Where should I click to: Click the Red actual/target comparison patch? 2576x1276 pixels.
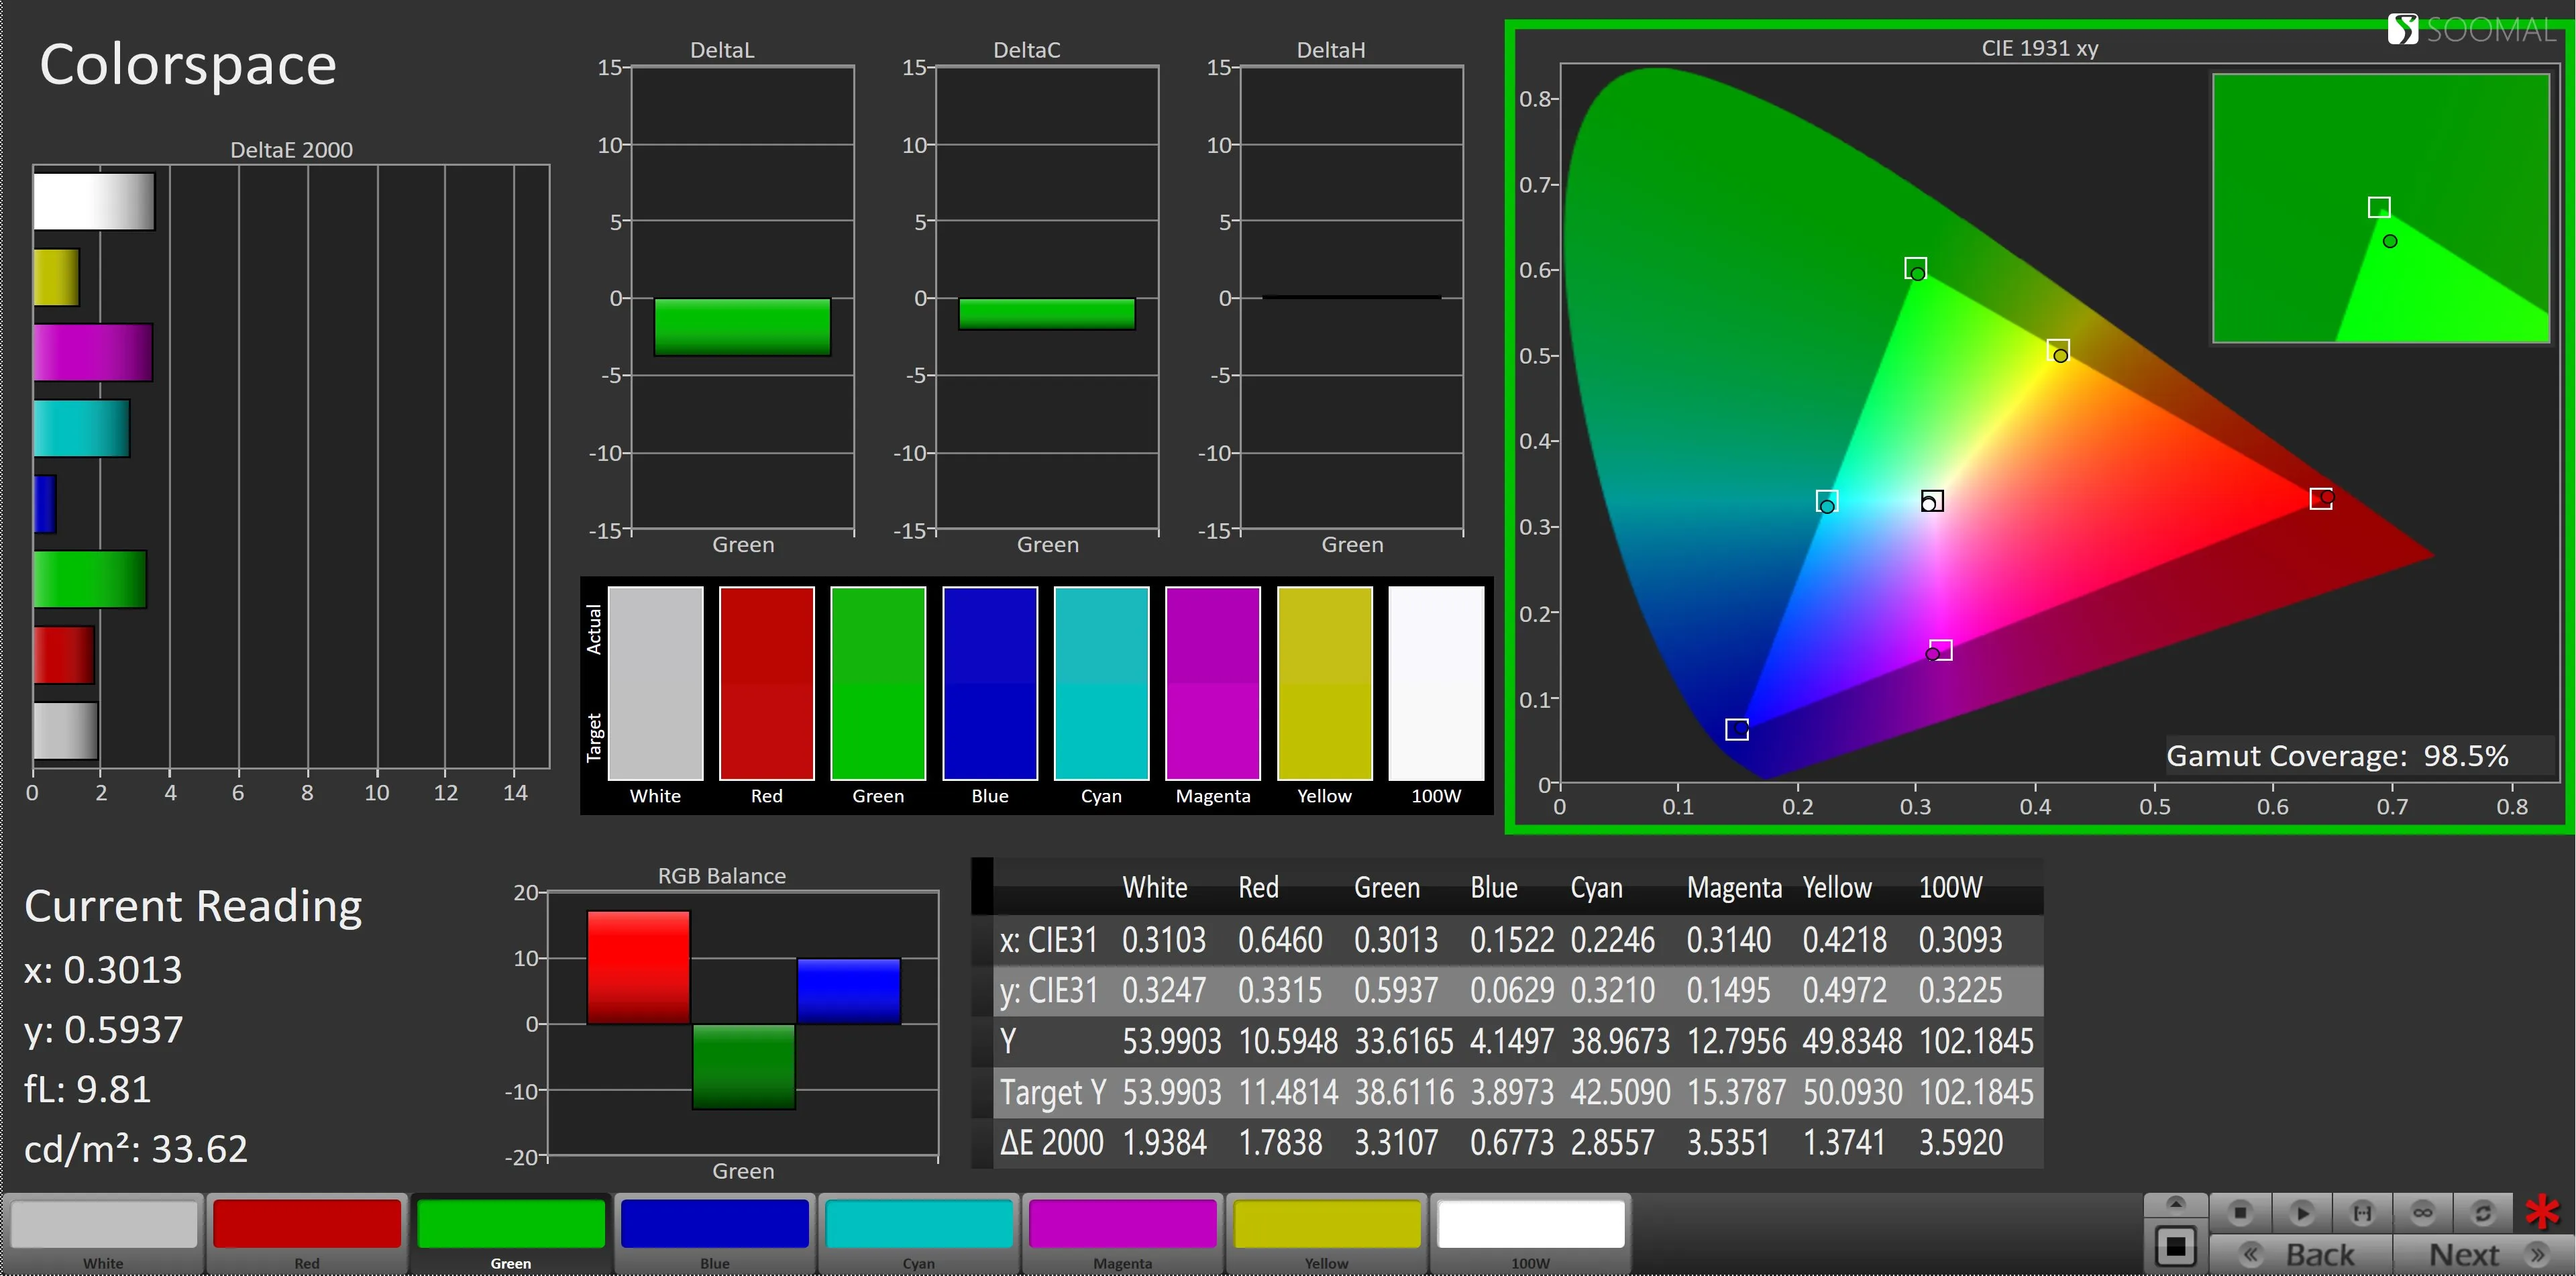767,683
